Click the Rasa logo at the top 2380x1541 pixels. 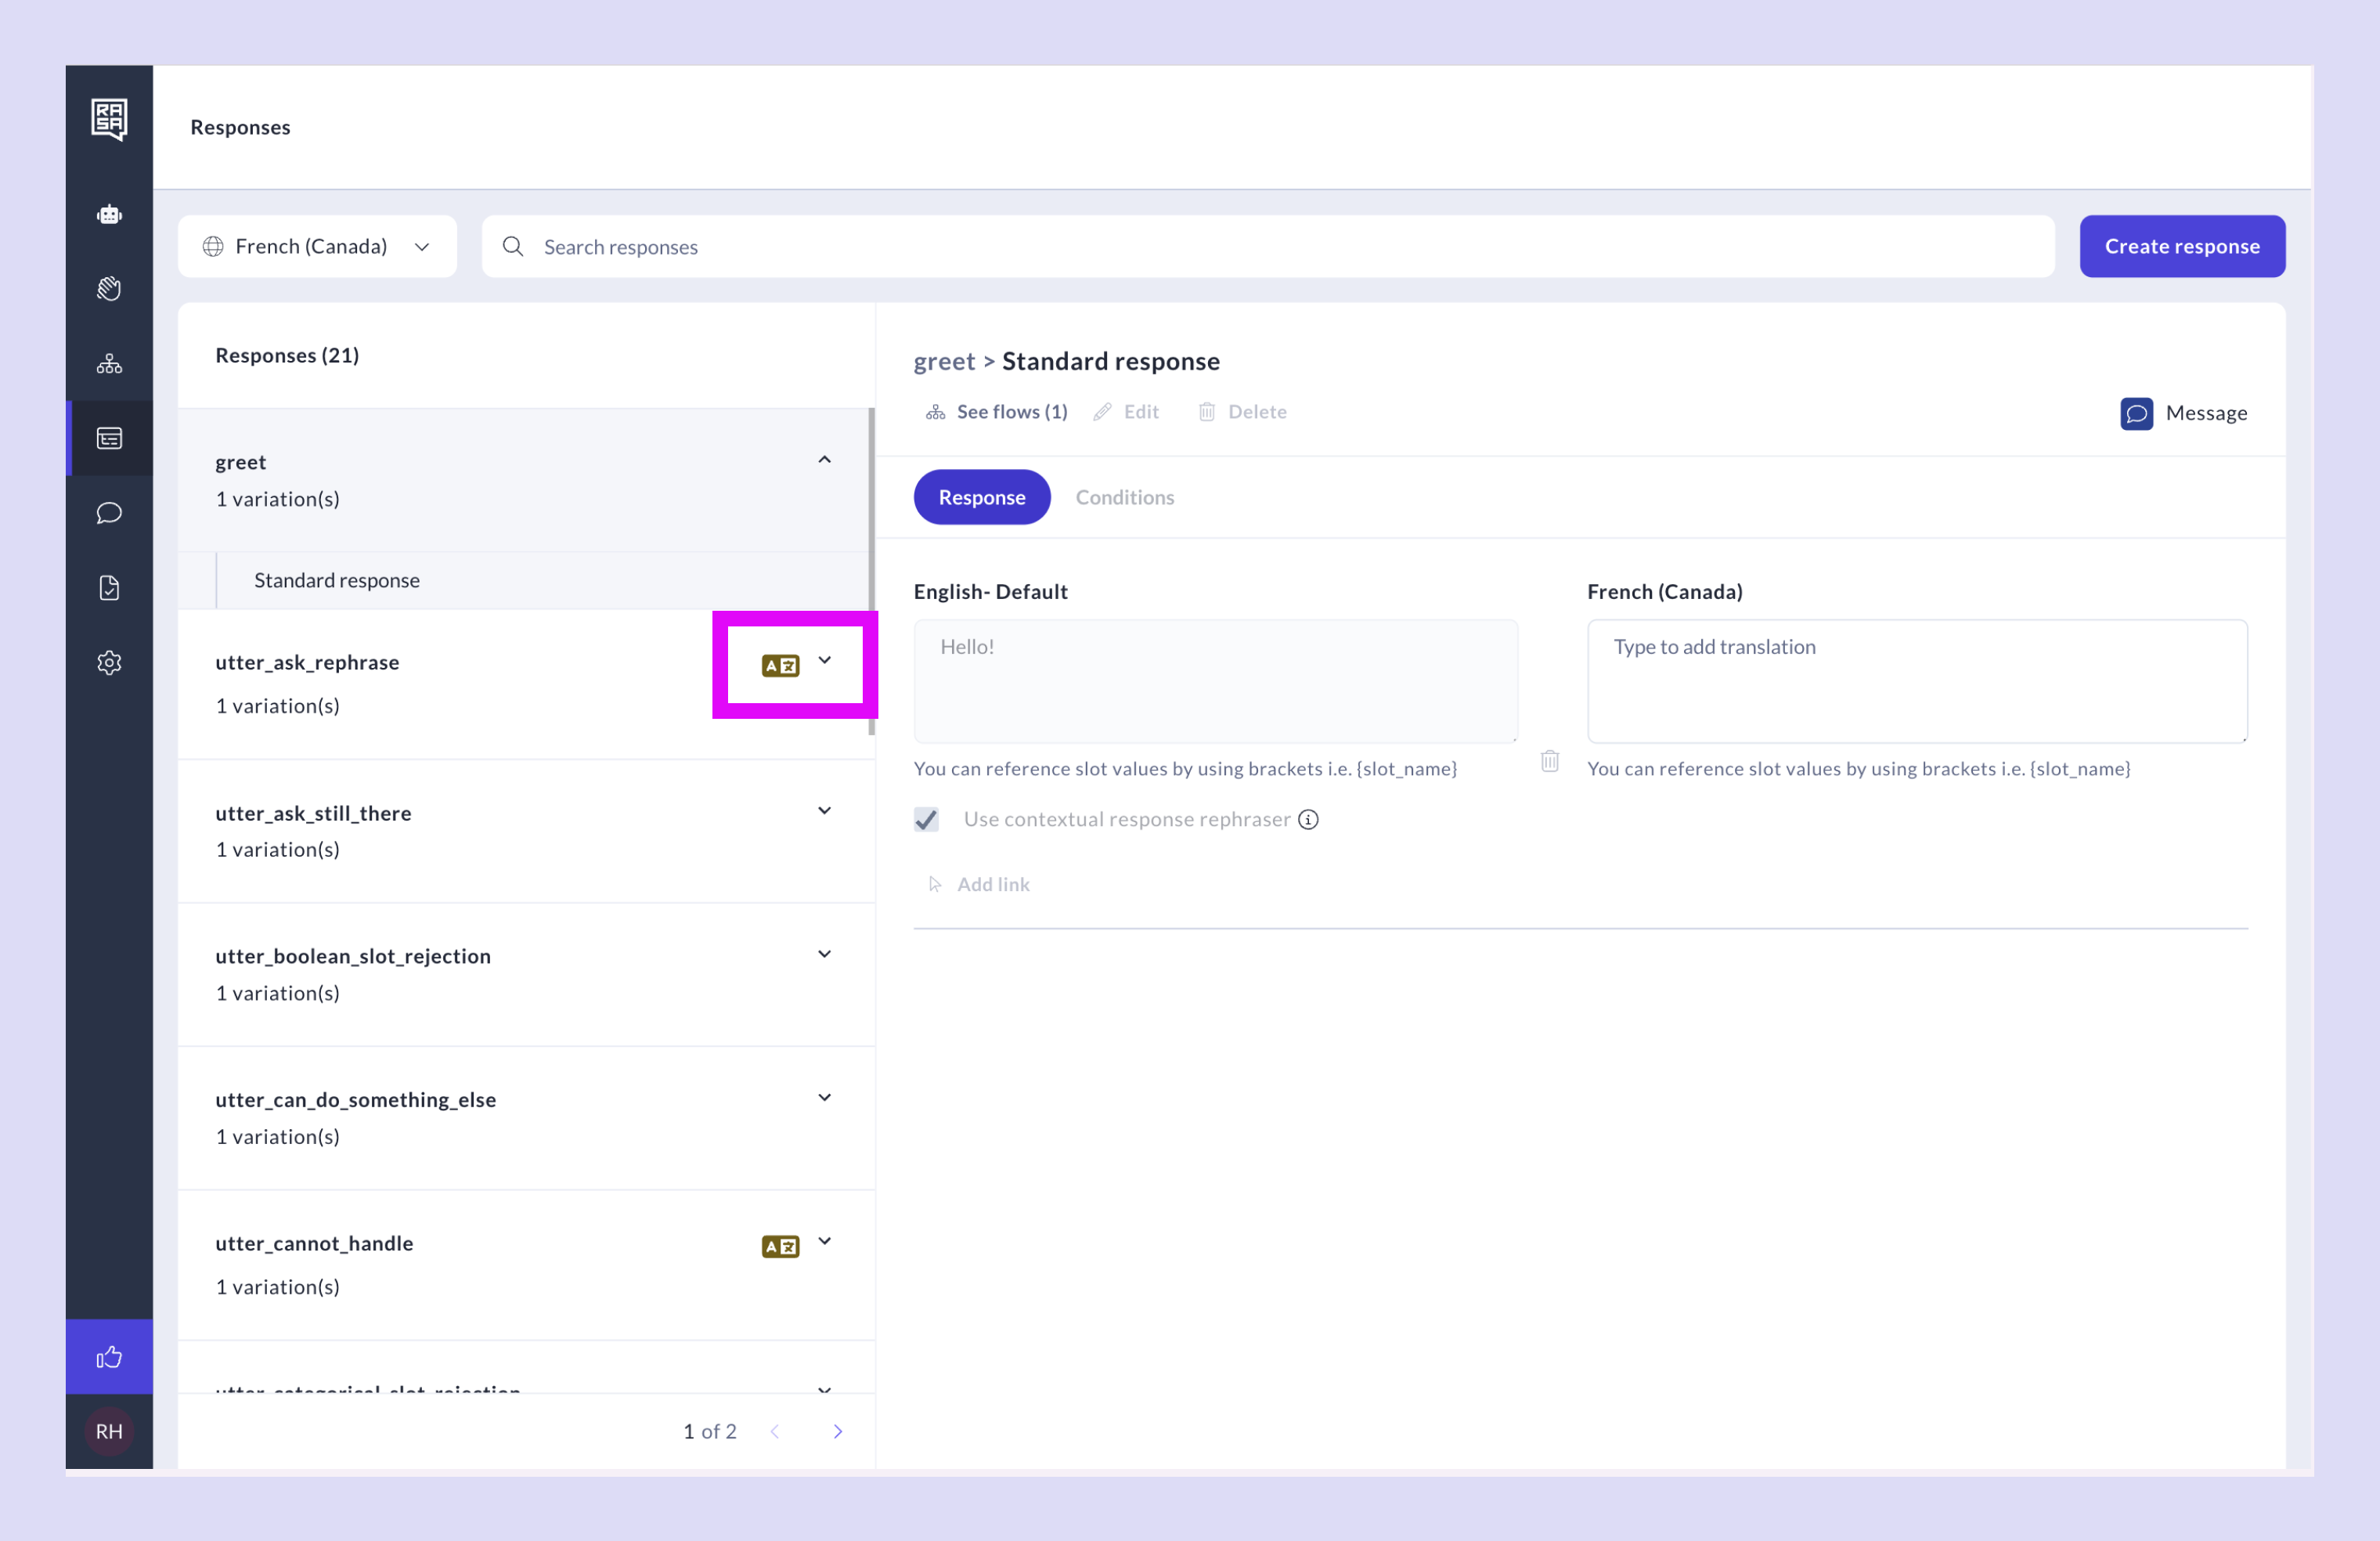point(109,119)
